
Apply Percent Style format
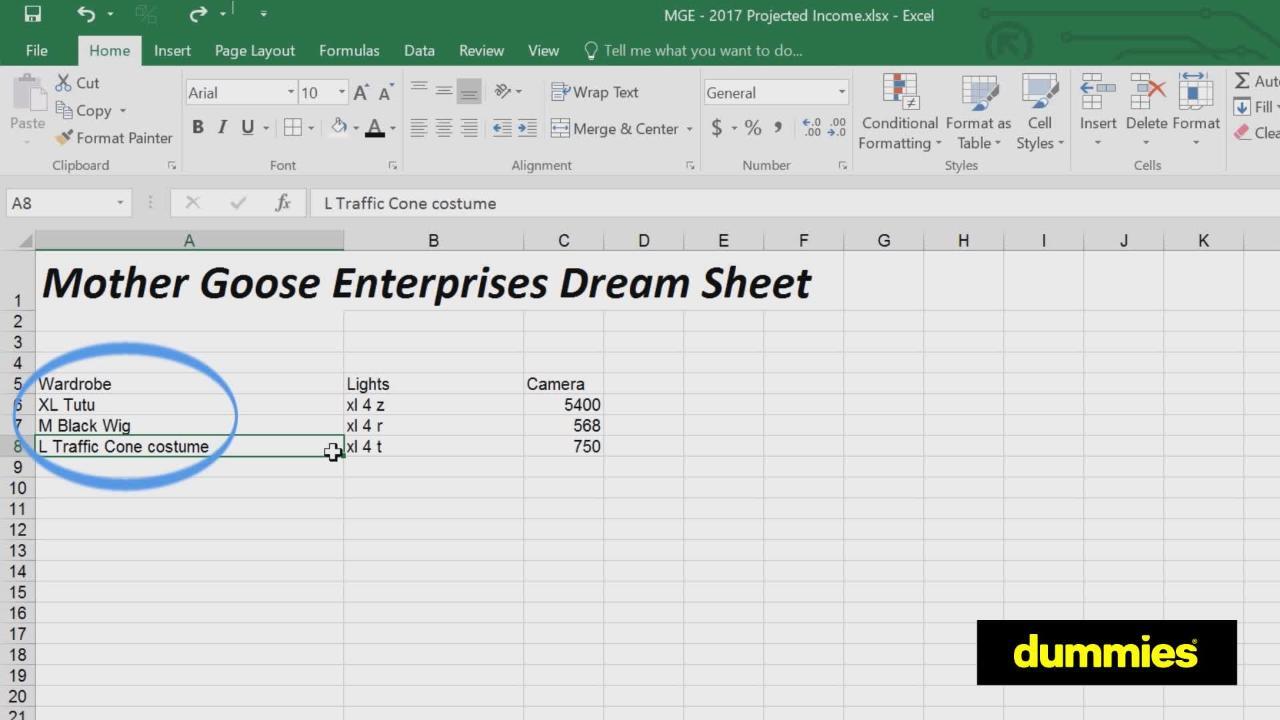click(753, 128)
